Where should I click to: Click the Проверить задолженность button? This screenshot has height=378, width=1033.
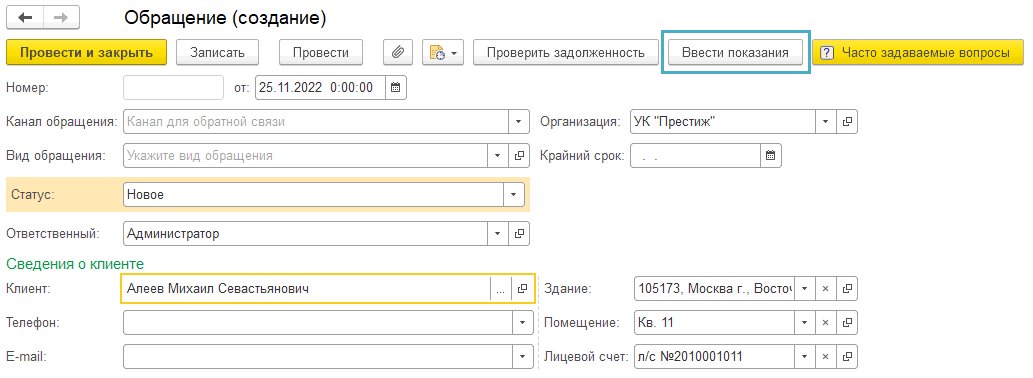566,53
